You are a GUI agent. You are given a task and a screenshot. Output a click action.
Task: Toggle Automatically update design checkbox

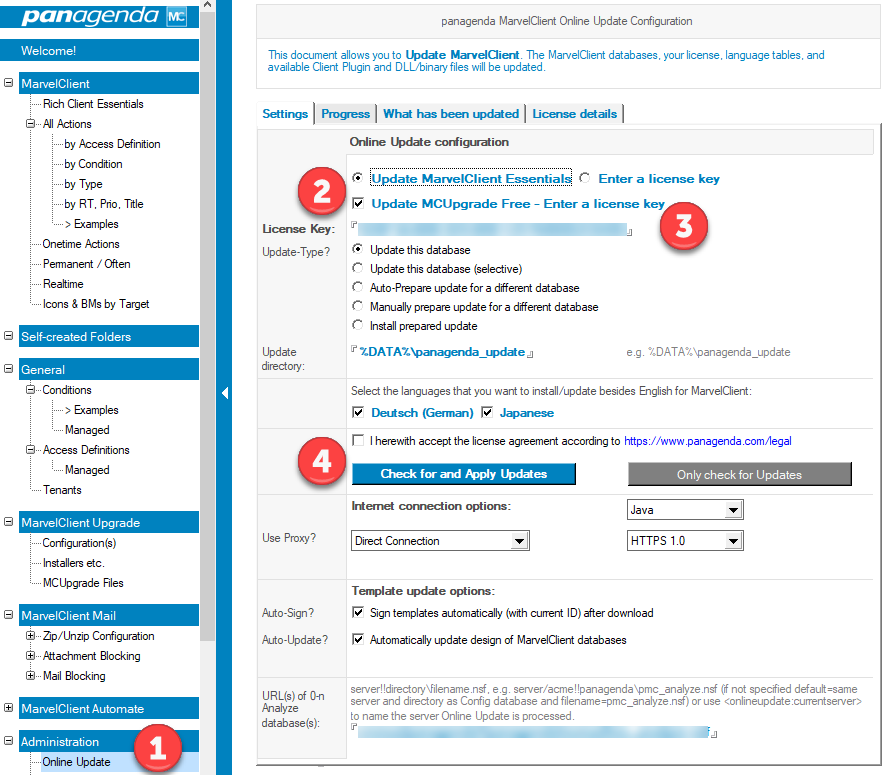358,639
